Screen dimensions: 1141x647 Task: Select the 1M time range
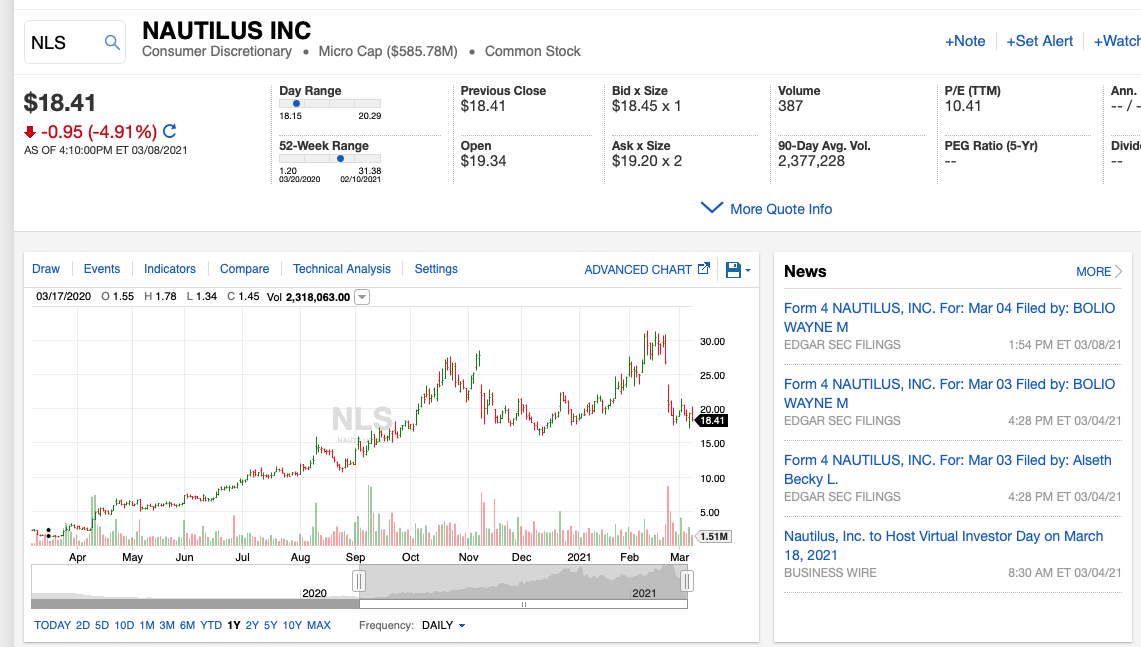pos(147,625)
